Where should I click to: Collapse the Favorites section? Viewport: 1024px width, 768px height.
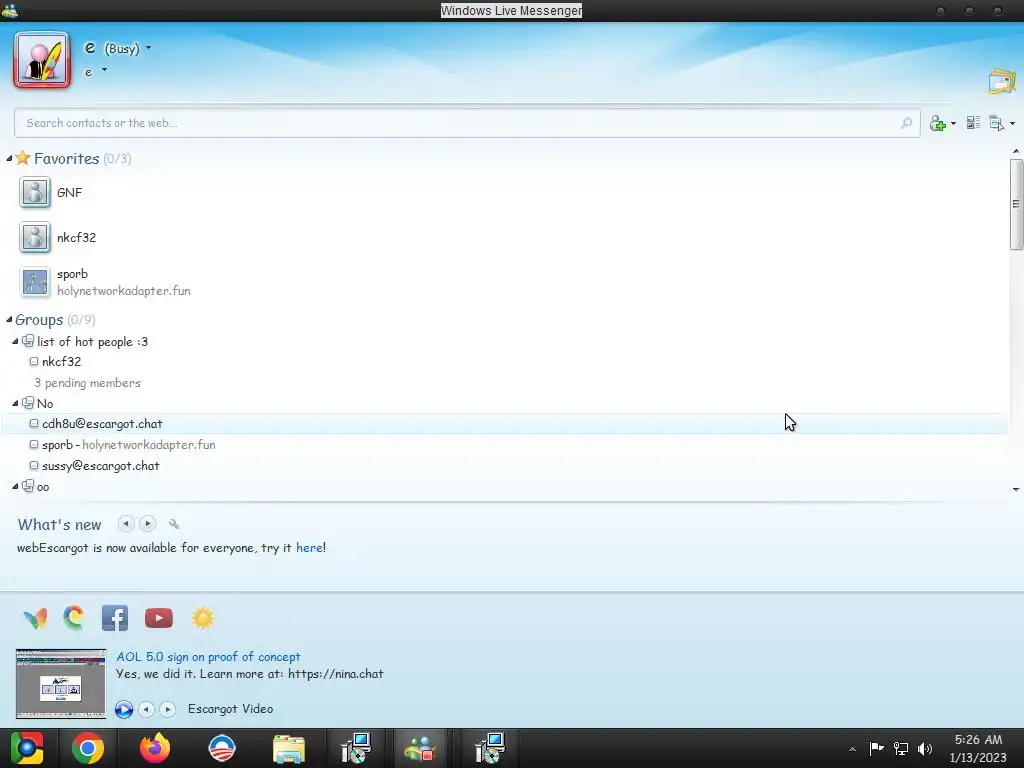coord(9,159)
